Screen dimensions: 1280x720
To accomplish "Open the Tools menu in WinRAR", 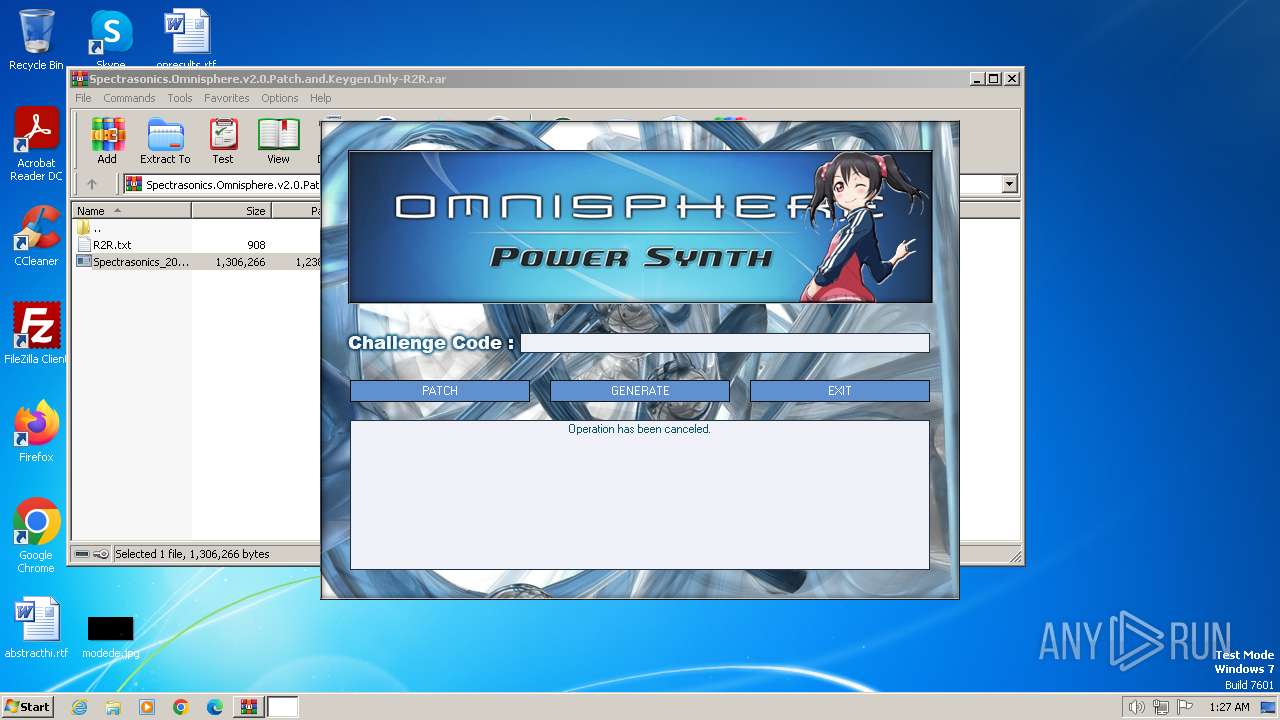I will (180, 98).
